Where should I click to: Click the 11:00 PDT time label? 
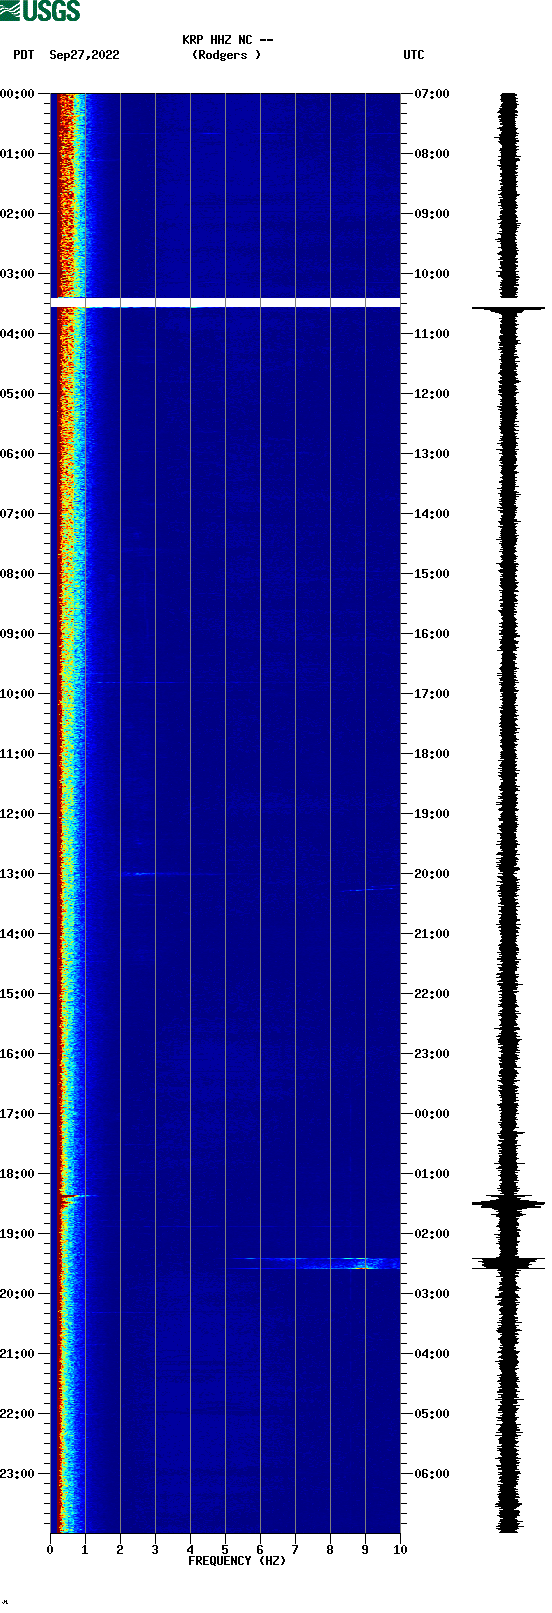pyautogui.click(x=17, y=754)
